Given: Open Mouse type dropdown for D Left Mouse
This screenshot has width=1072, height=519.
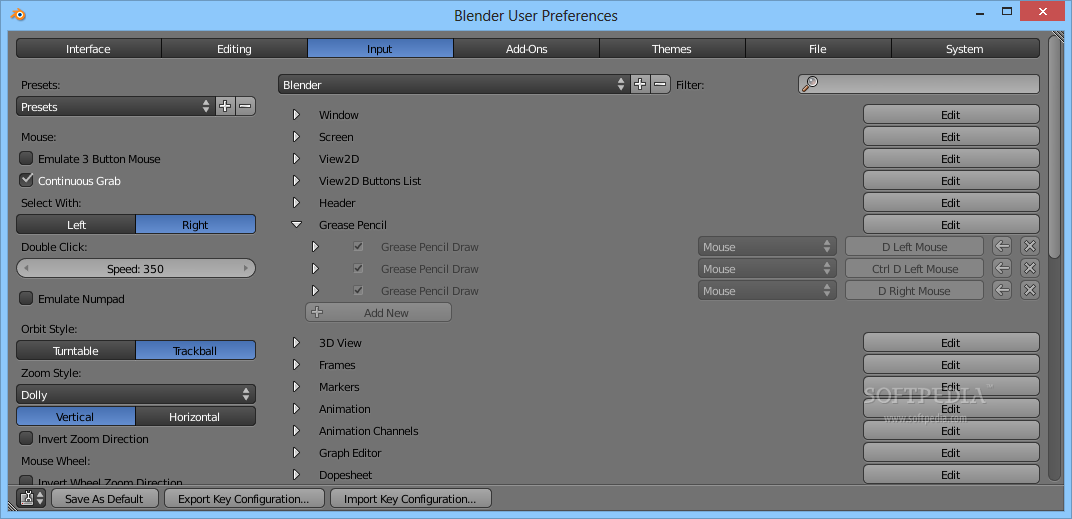Looking at the screenshot, I should 767,247.
